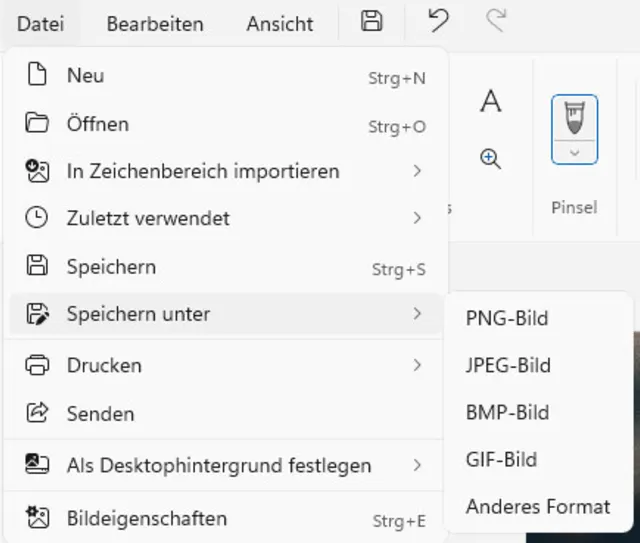
Task: Click the Öffnen folder icon
Action: (37, 124)
